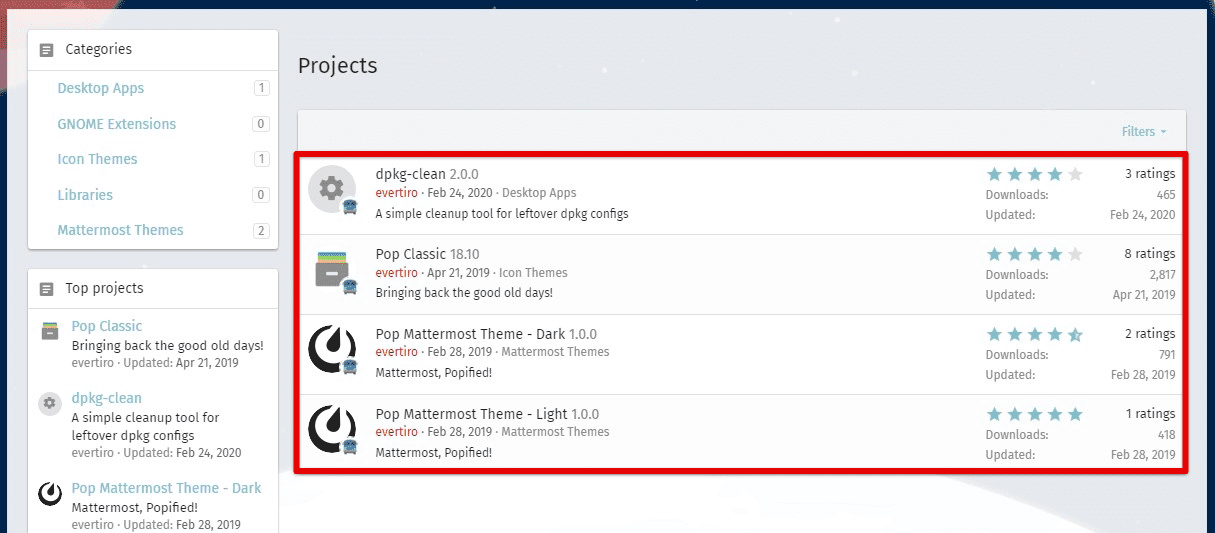Image resolution: width=1215 pixels, height=533 pixels.
Task: Select the Desktop Apps category
Action: pyautogui.click(x=101, y=88)
